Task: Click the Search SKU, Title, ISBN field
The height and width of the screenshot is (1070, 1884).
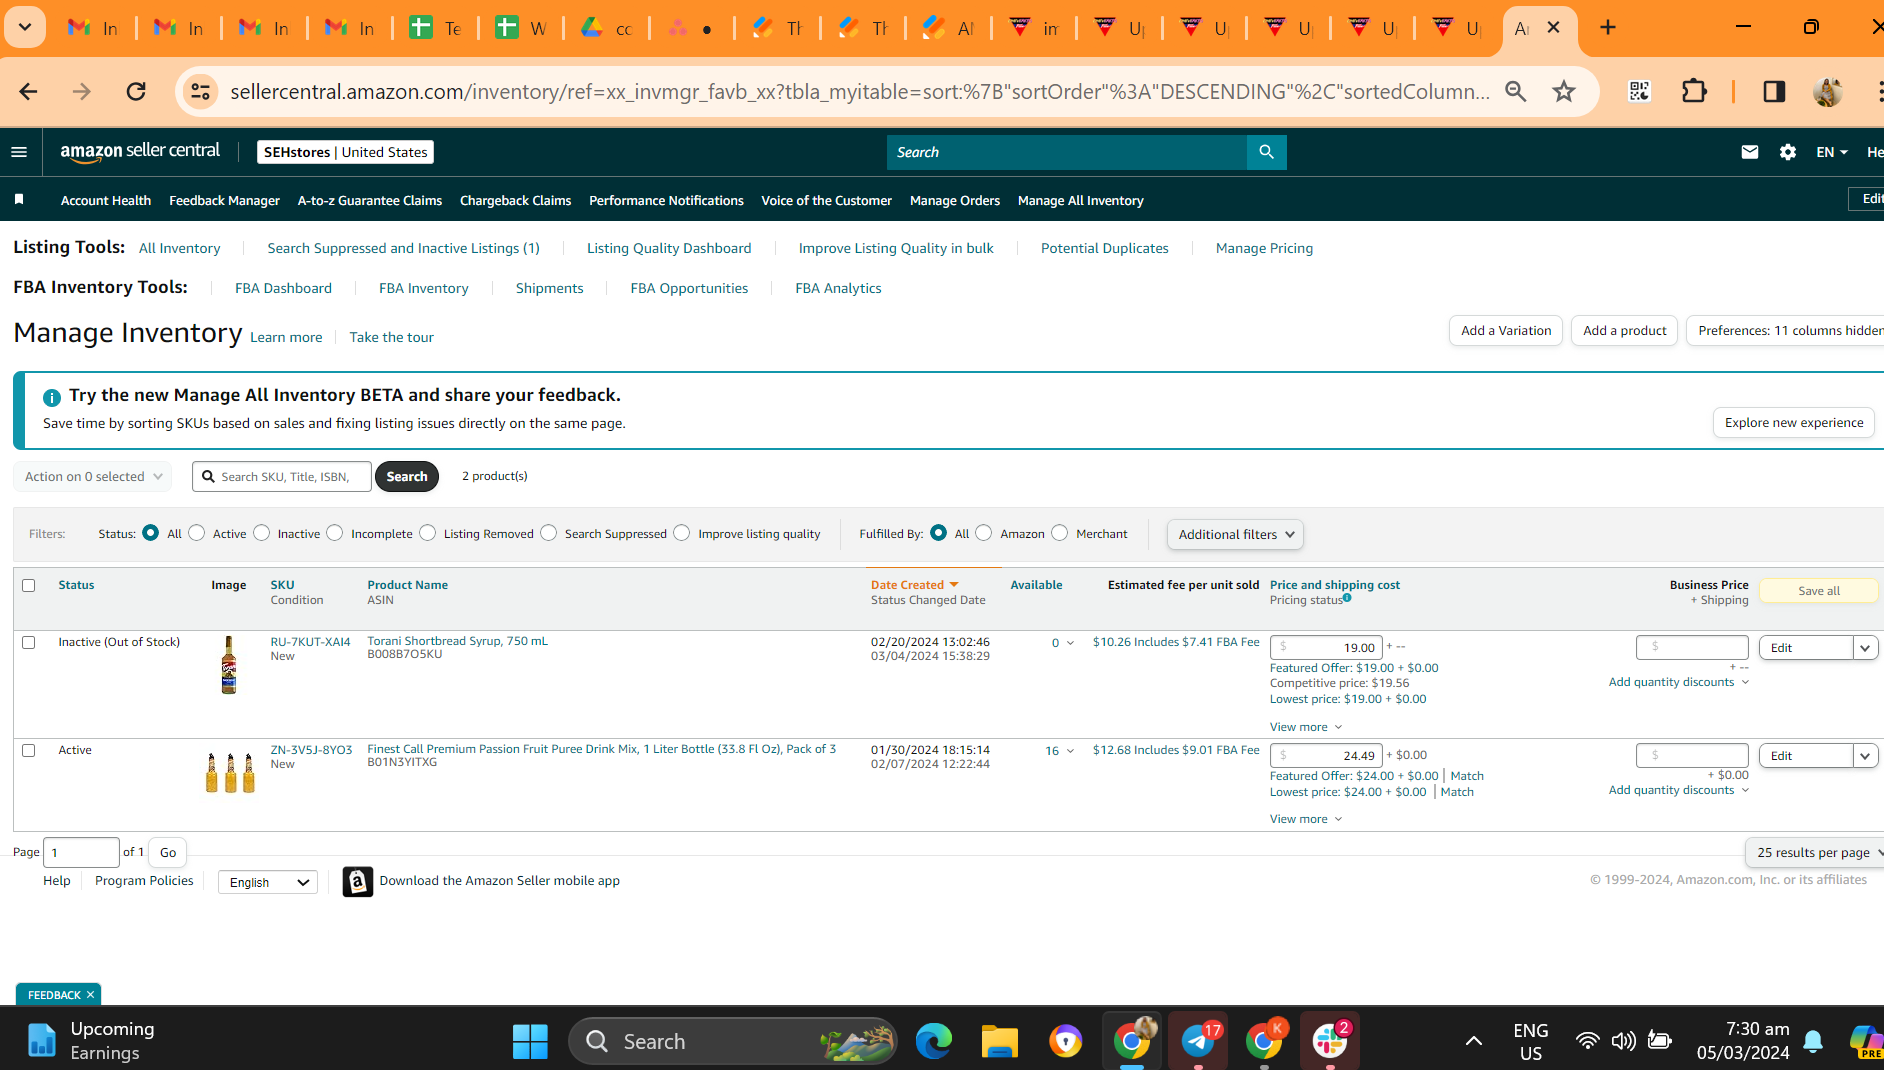Action: click(x=282, y=477)
